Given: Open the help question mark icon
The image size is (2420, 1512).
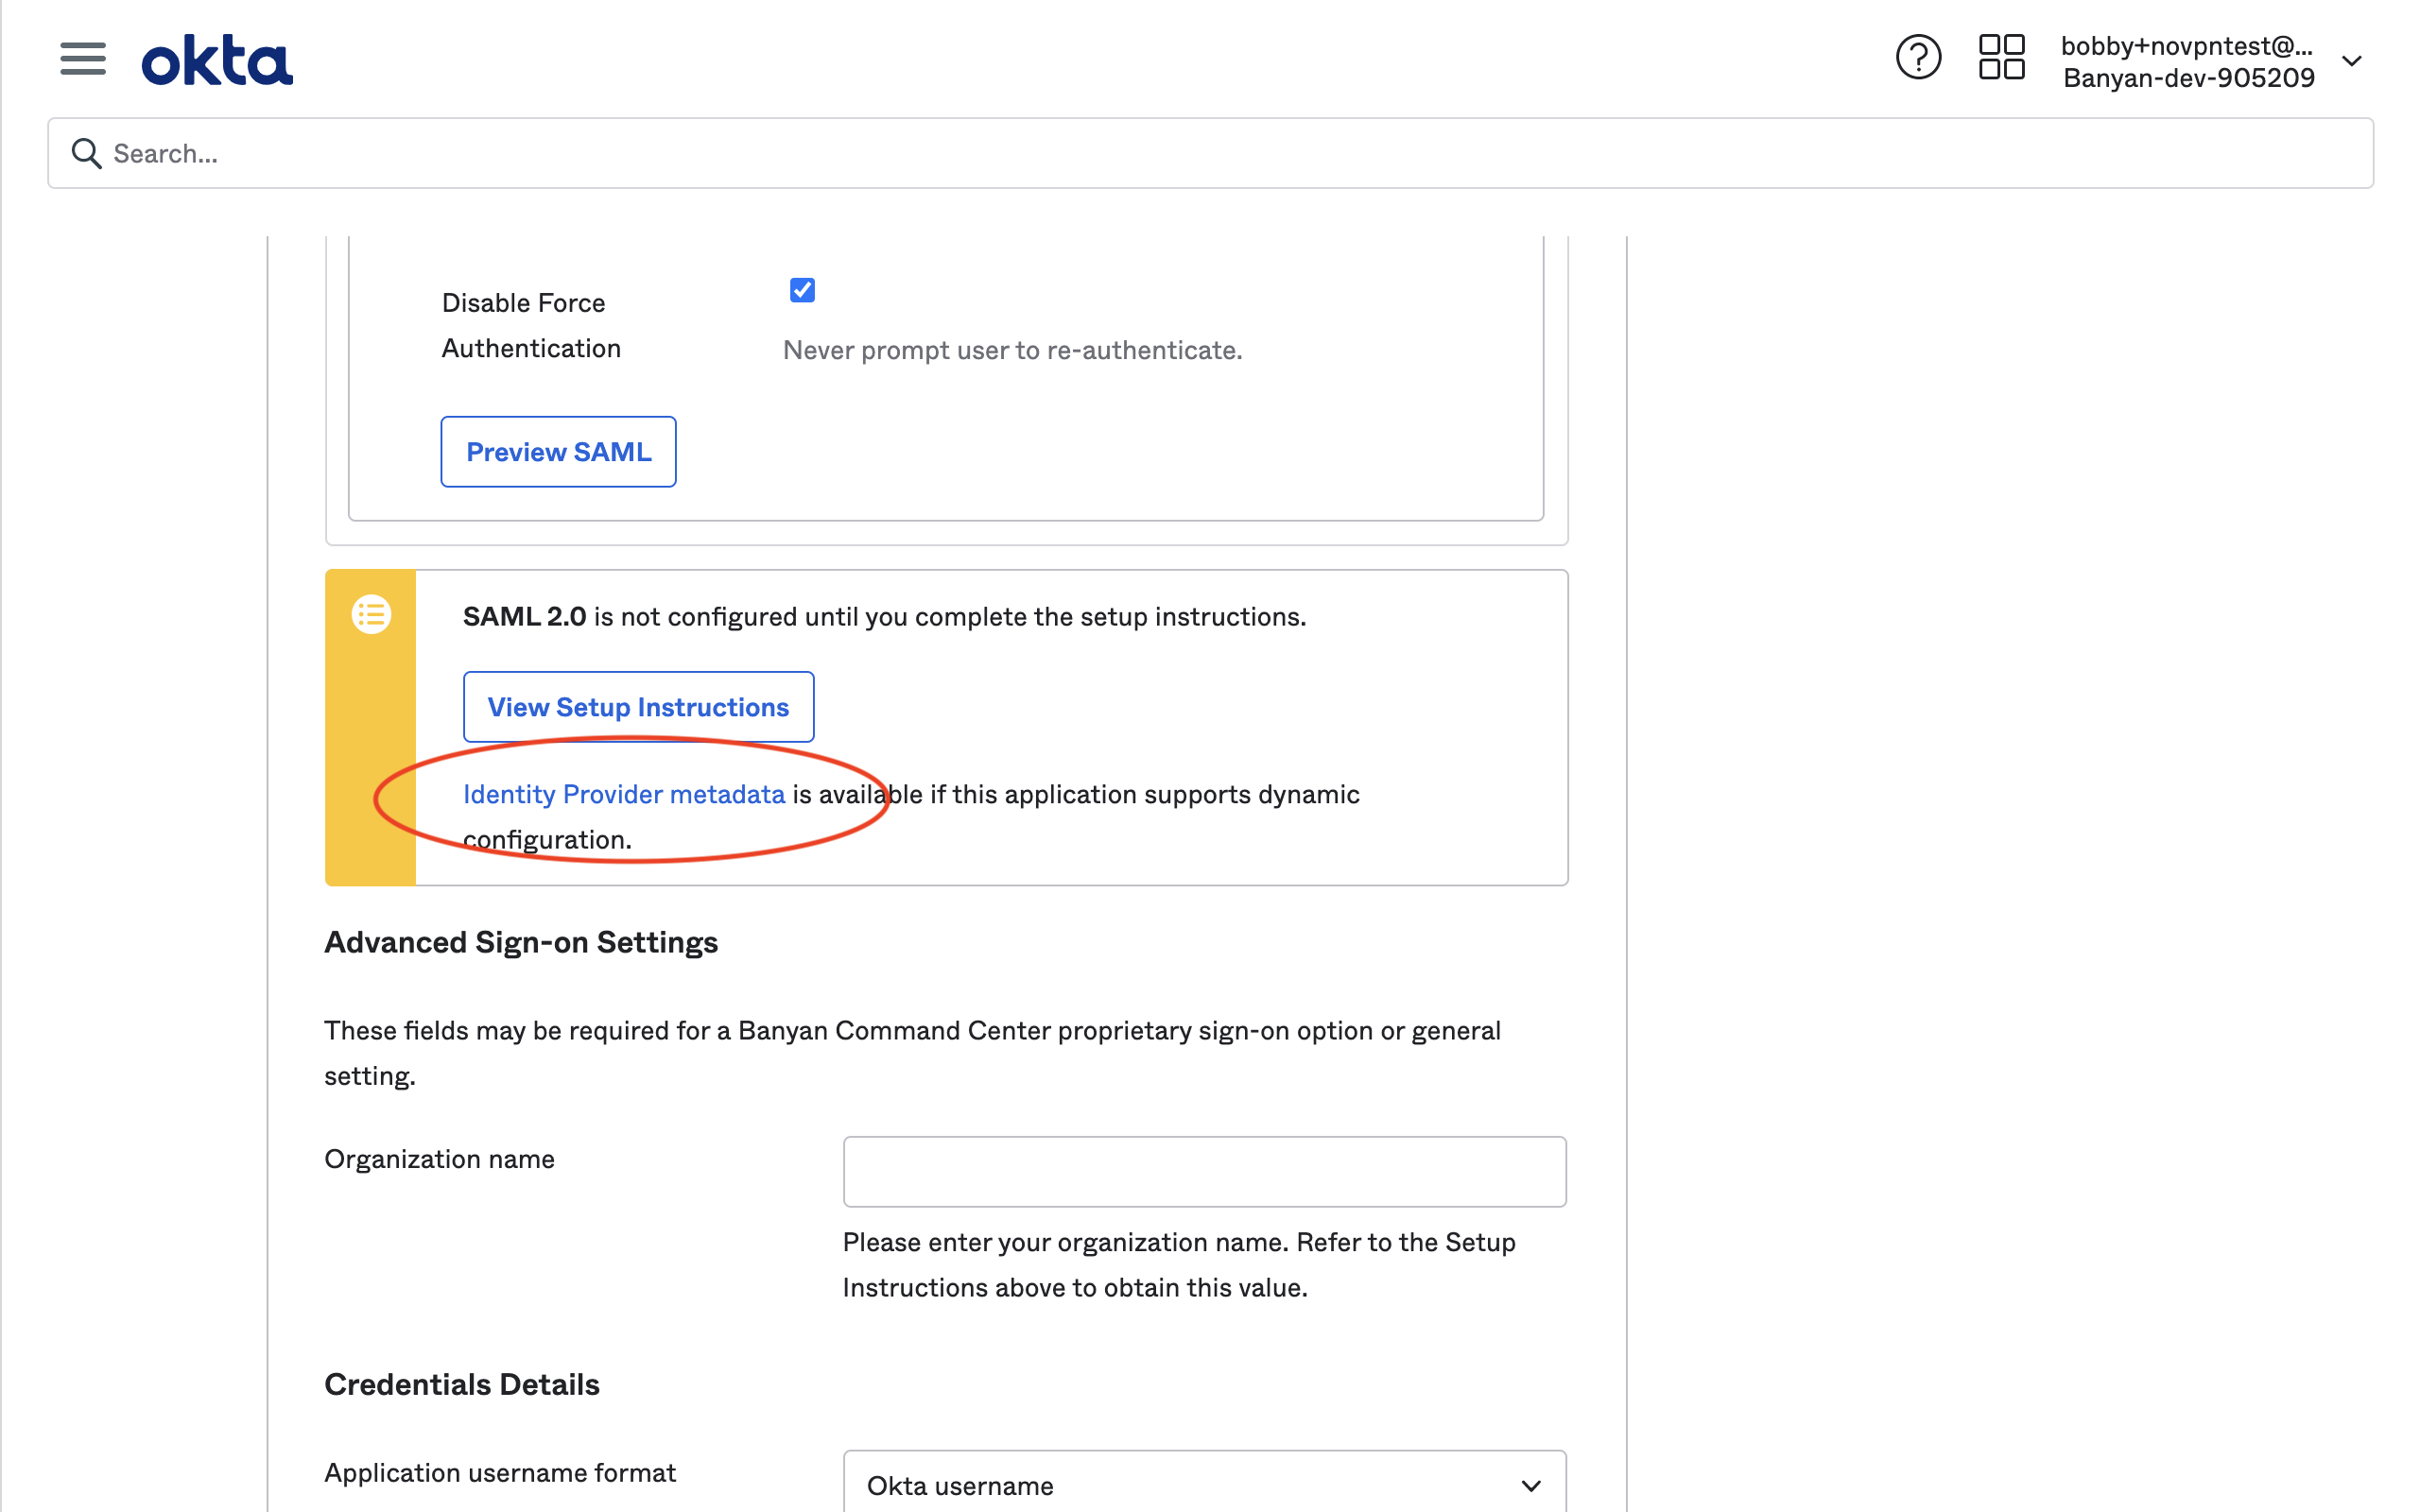Looking at the screenshot, I should coord(1917,58).
